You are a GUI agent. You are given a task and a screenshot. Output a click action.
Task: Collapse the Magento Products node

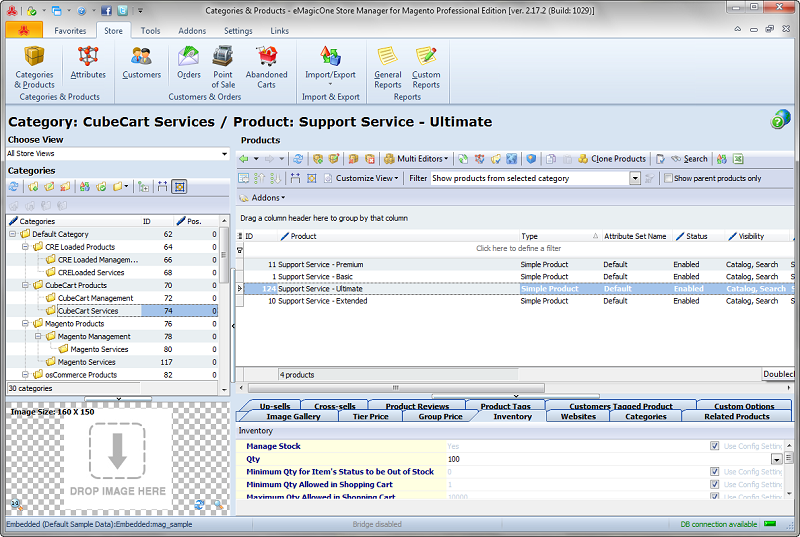click(x=25, y=323)
